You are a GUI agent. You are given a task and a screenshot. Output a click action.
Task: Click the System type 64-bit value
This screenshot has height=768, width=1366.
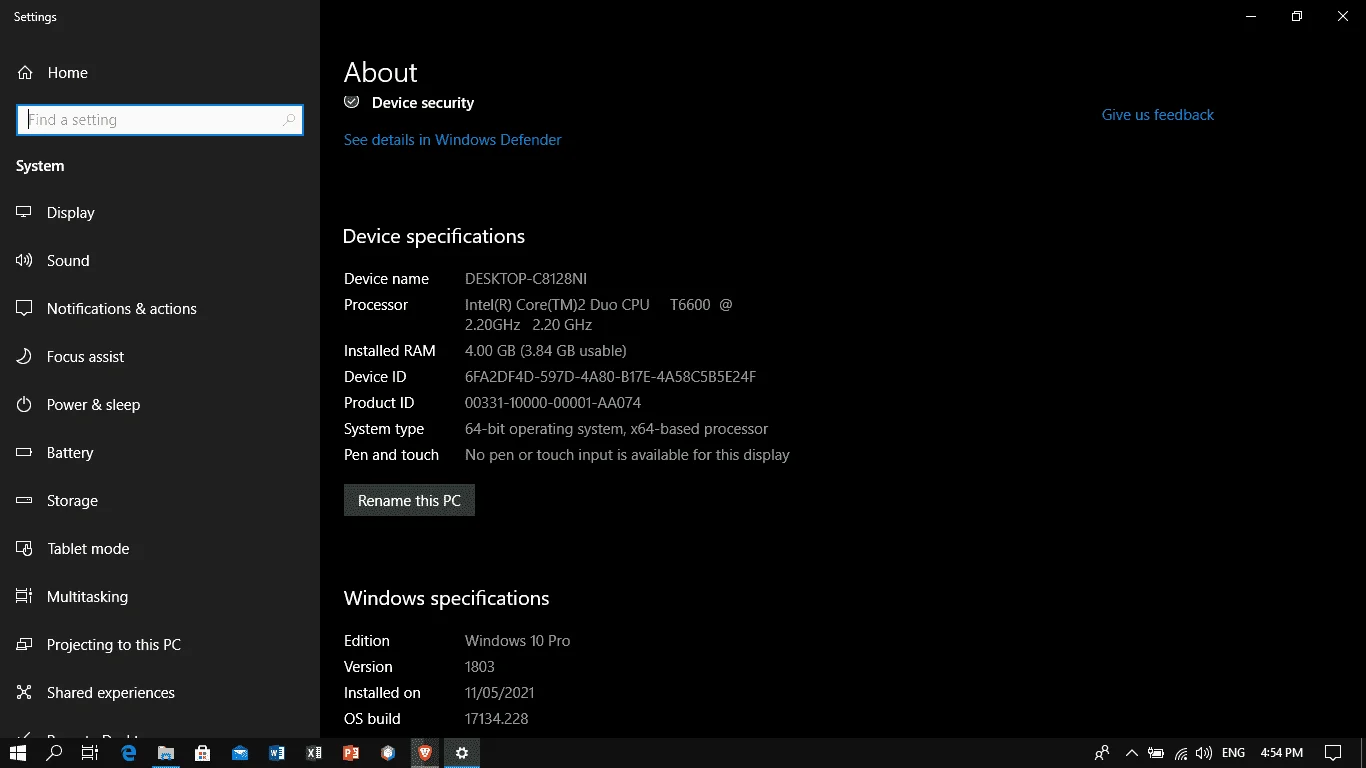pyautogui.click(x=616, y=429)
